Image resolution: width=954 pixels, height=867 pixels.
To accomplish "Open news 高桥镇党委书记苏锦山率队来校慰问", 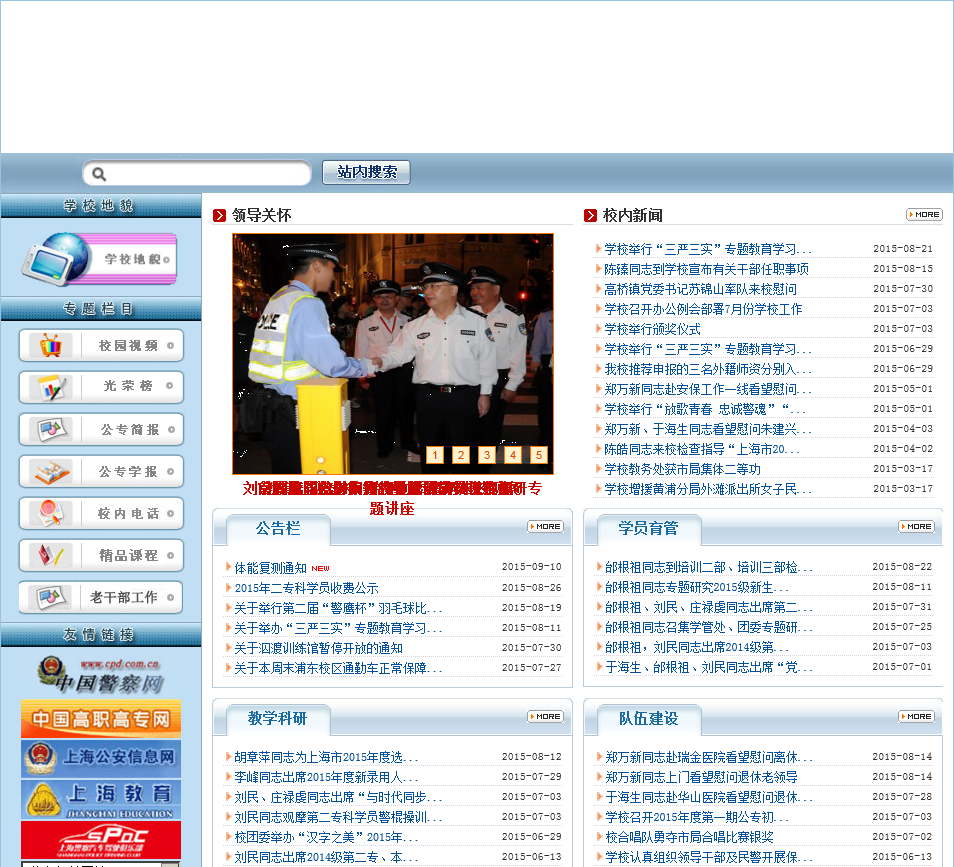I will click(700, 290).
